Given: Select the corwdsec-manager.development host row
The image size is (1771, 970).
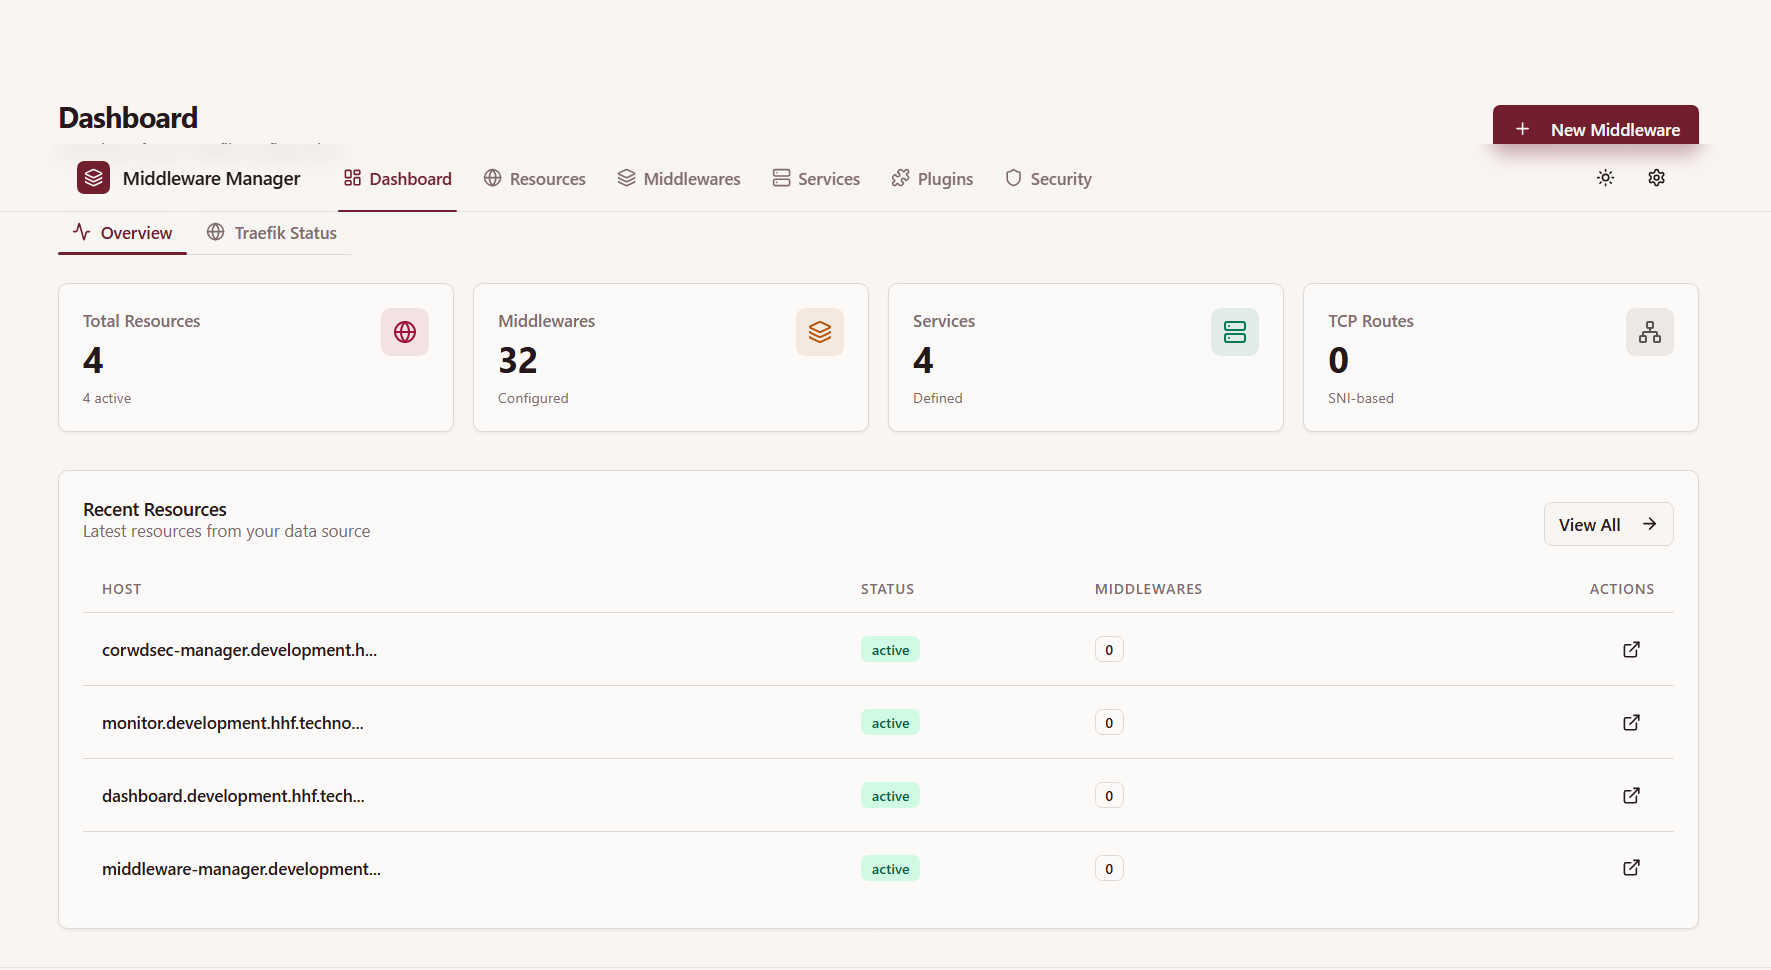Looking at the screenshot, I should coord(239,650).
